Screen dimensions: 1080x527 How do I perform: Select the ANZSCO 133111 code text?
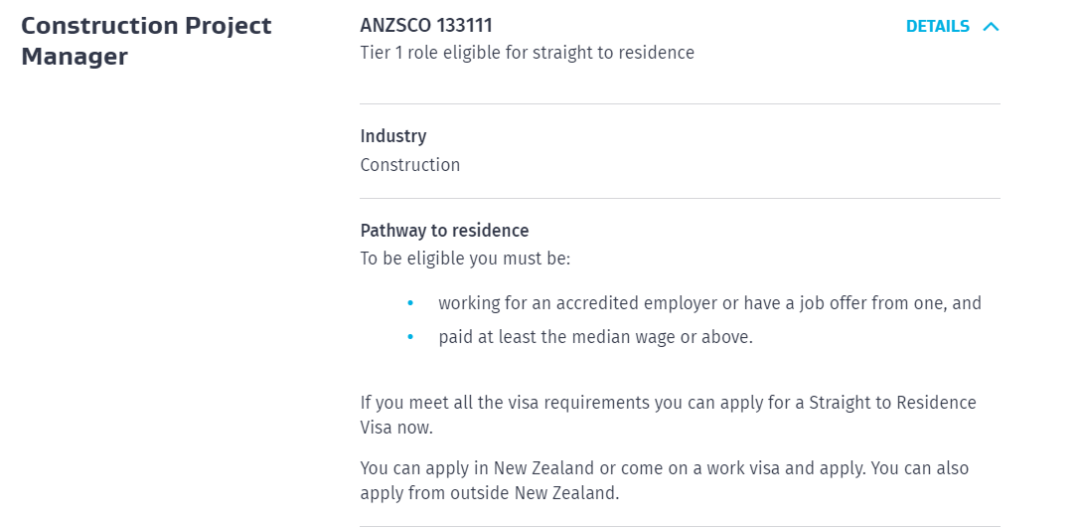point(426,25)
